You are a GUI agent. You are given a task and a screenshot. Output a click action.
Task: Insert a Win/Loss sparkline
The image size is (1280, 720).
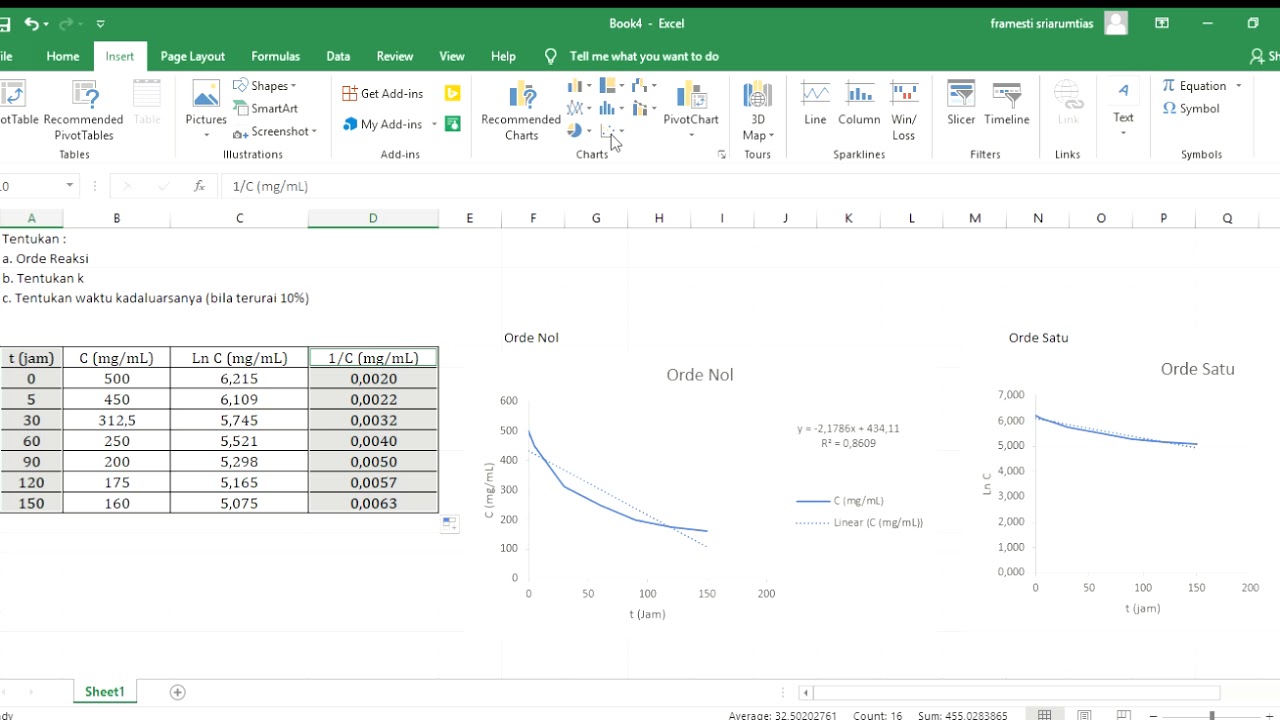click(904, 111)
